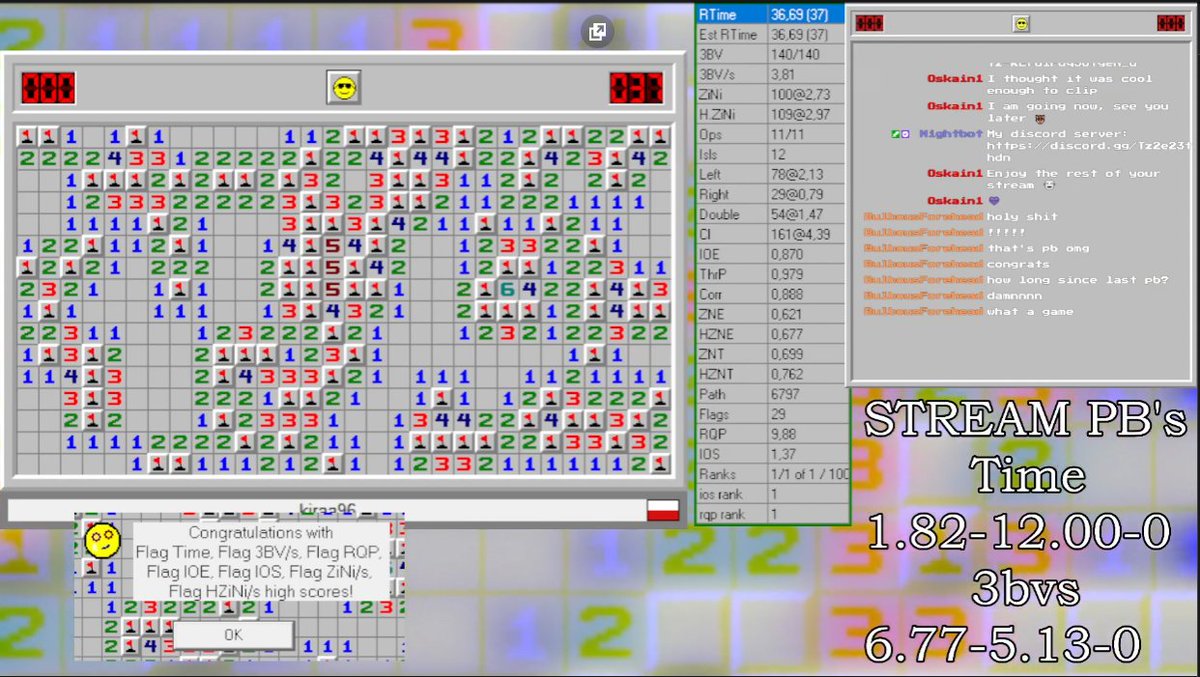
Task: Click the H.ZiNi row showing 109@2,97
Action: click(x=771, y=114)
